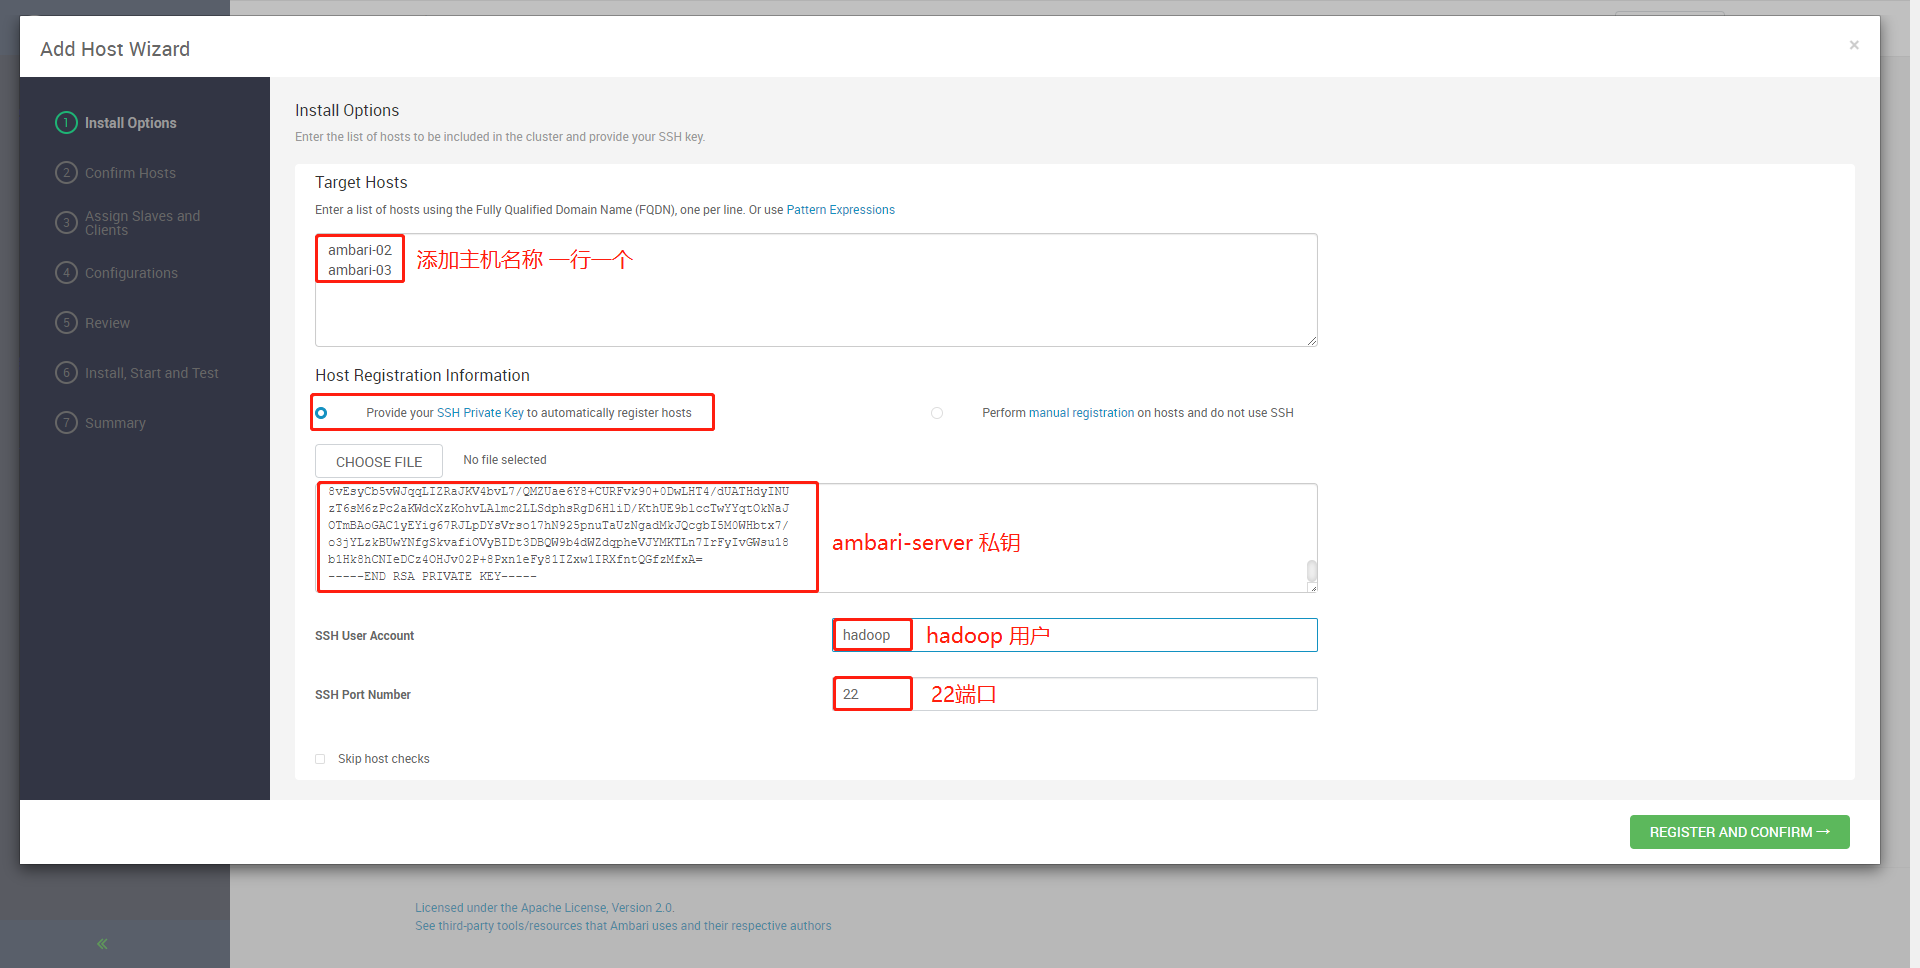Click step 2 circle icon for Confirm Hosts

coord(66,173)
